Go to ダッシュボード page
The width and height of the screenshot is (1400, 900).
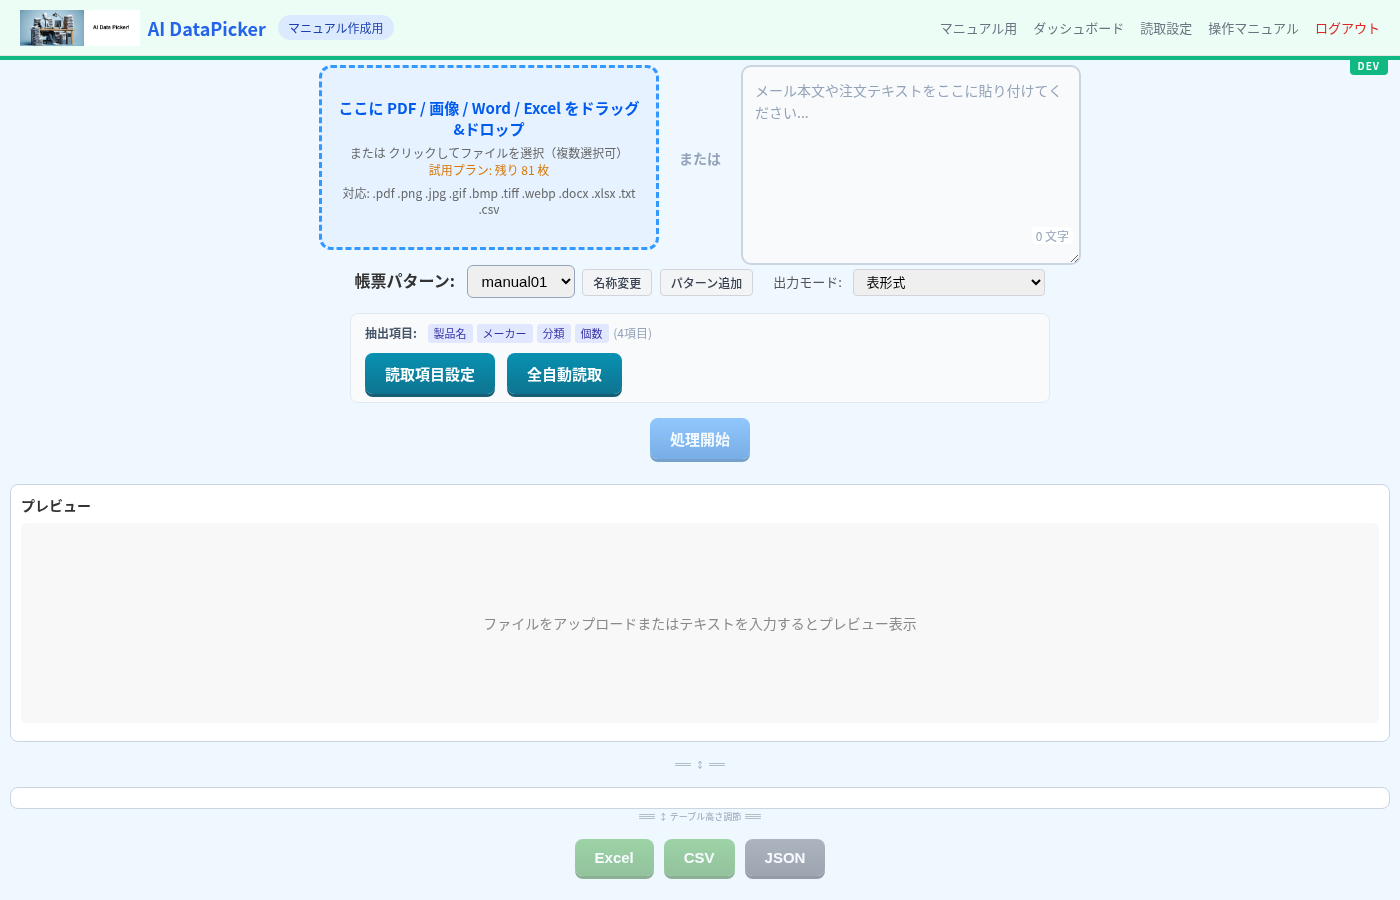click(x=1078, y=29)
